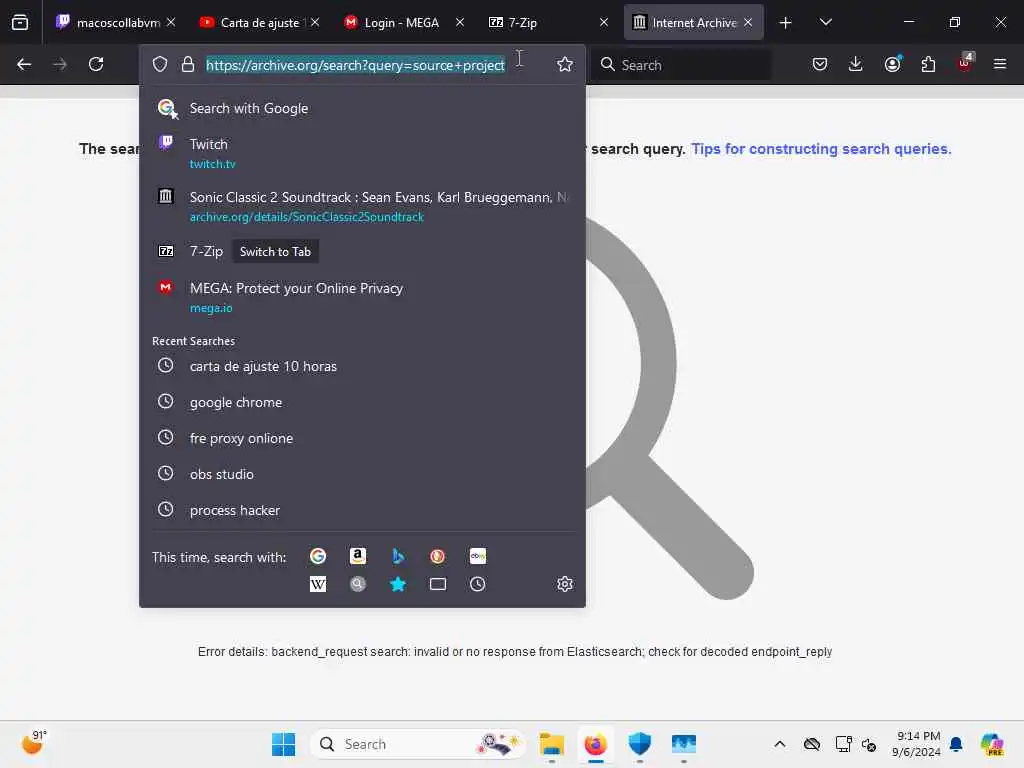Screen dimensions: 1024x768
Task: Click the Windows taskbar Search field
Action: tap(418, 744)
